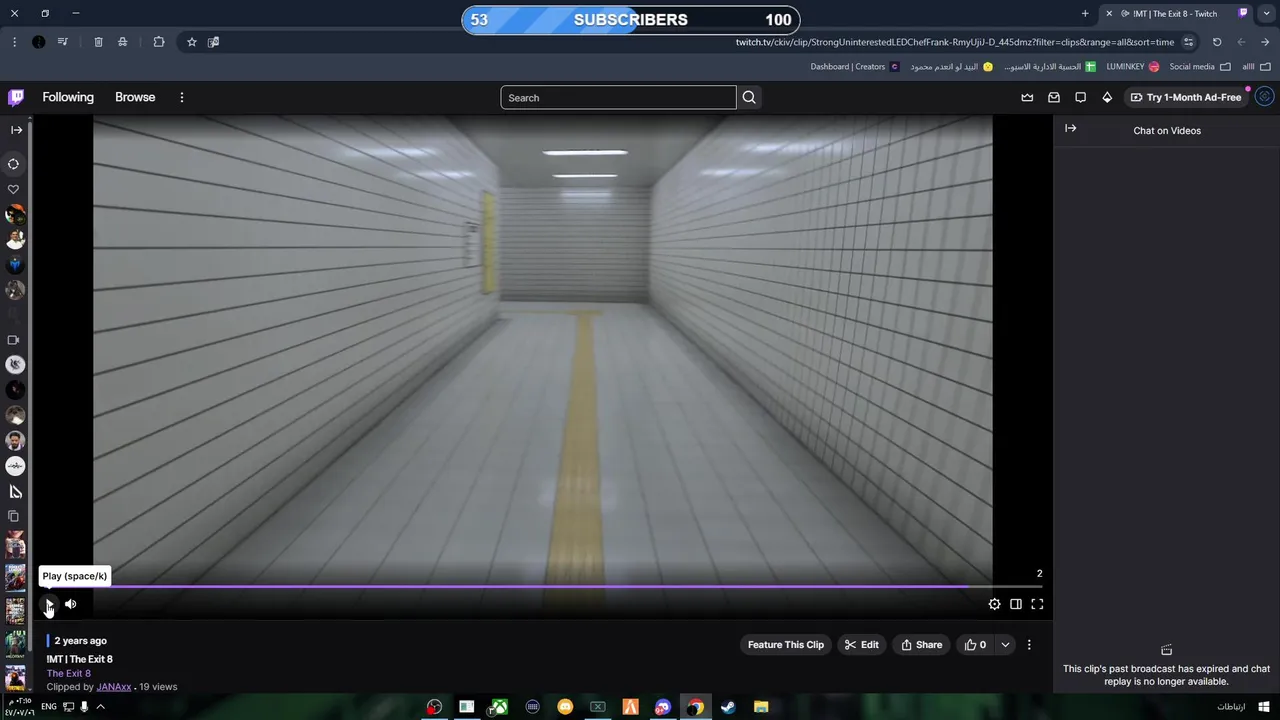The image size is (1280, 720).
Task: Click the search magnifier button
Action: pyautogui.click(x=749, y=97)
